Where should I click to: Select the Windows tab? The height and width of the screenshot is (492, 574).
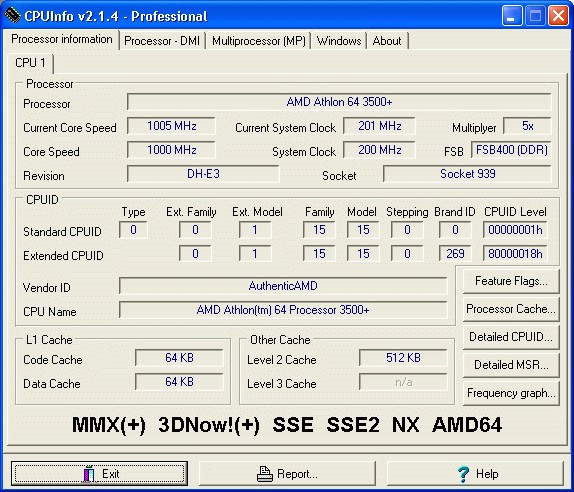339,41
